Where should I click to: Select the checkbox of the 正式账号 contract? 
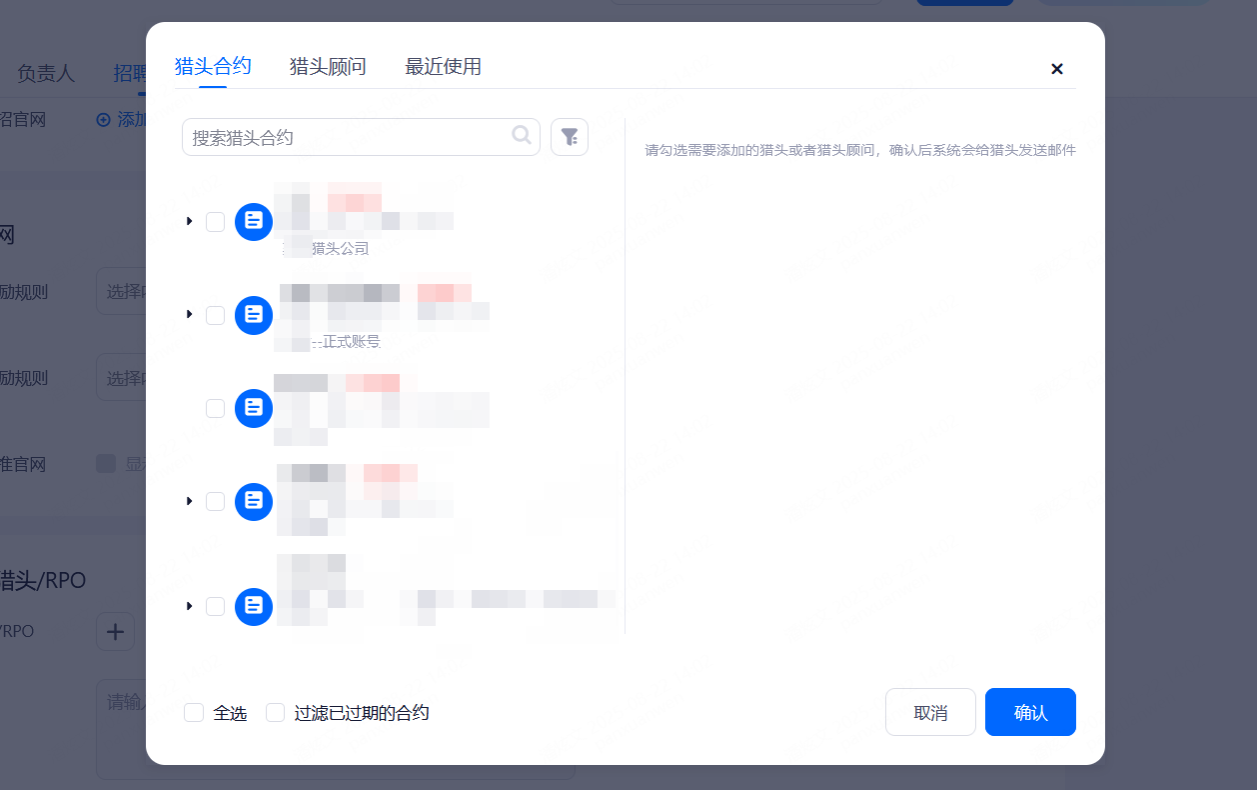point(215,315)
